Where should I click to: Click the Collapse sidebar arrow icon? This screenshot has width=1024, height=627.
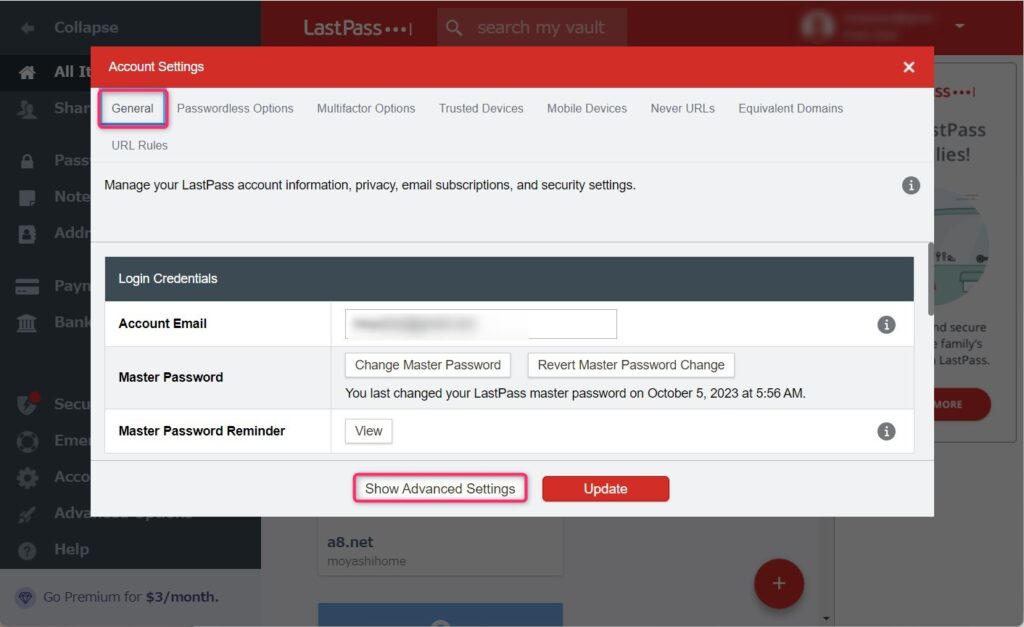pyautogui.click(x=28, y=28)
